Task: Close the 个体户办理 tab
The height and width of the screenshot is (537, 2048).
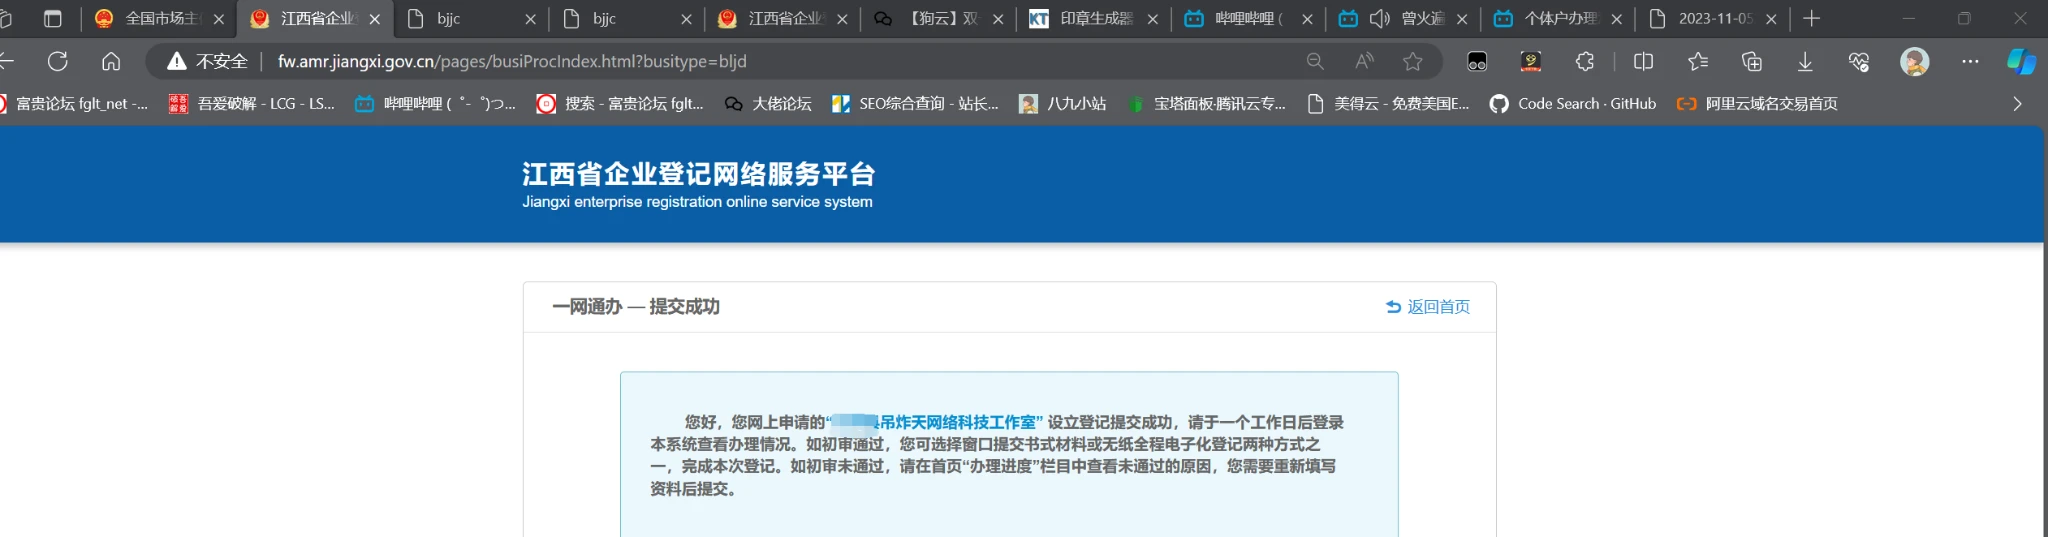Action: point(1617,19)
